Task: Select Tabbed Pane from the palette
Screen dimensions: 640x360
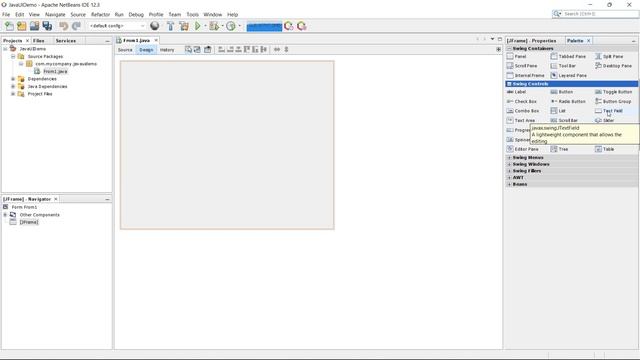Action: coord(568,56)
